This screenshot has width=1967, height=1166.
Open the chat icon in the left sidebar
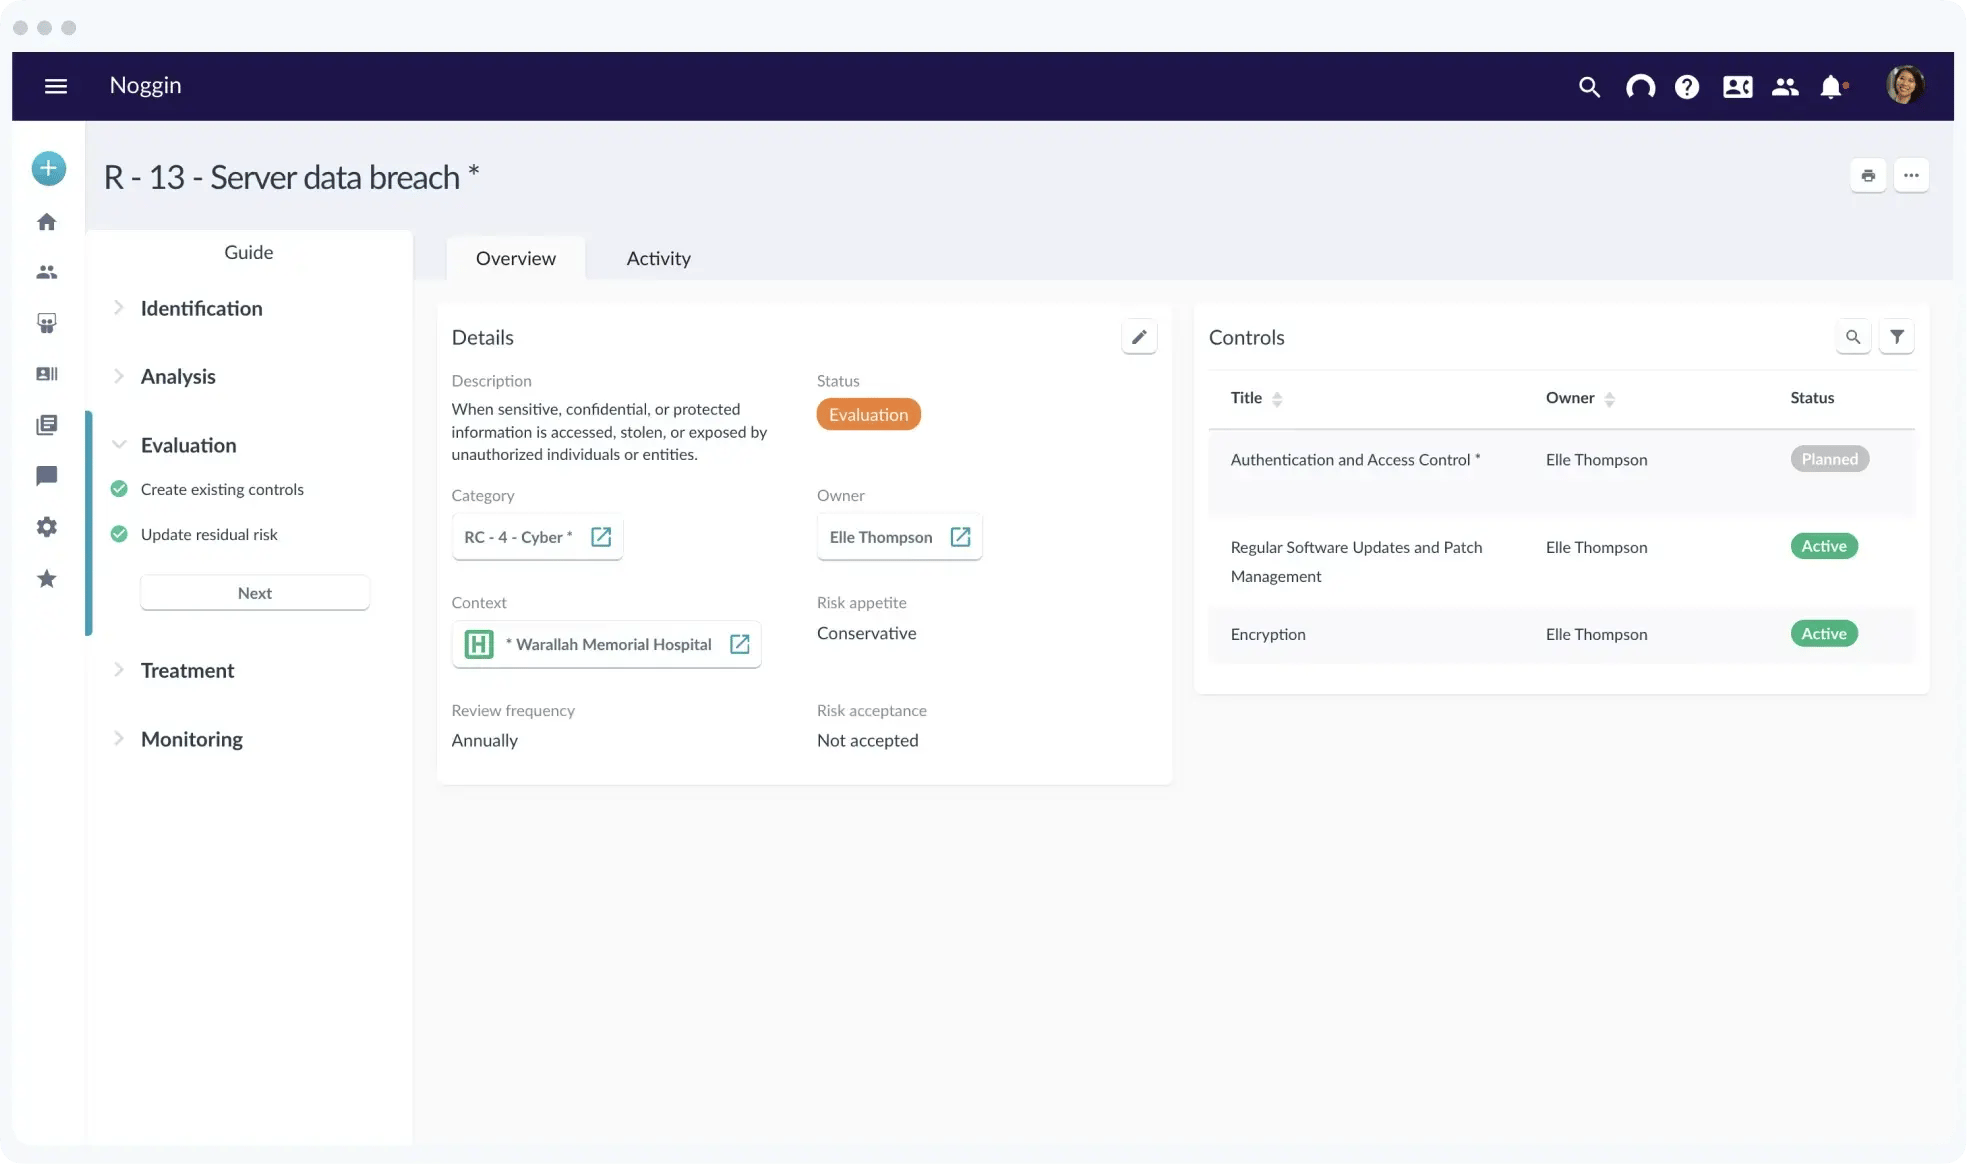46,476
